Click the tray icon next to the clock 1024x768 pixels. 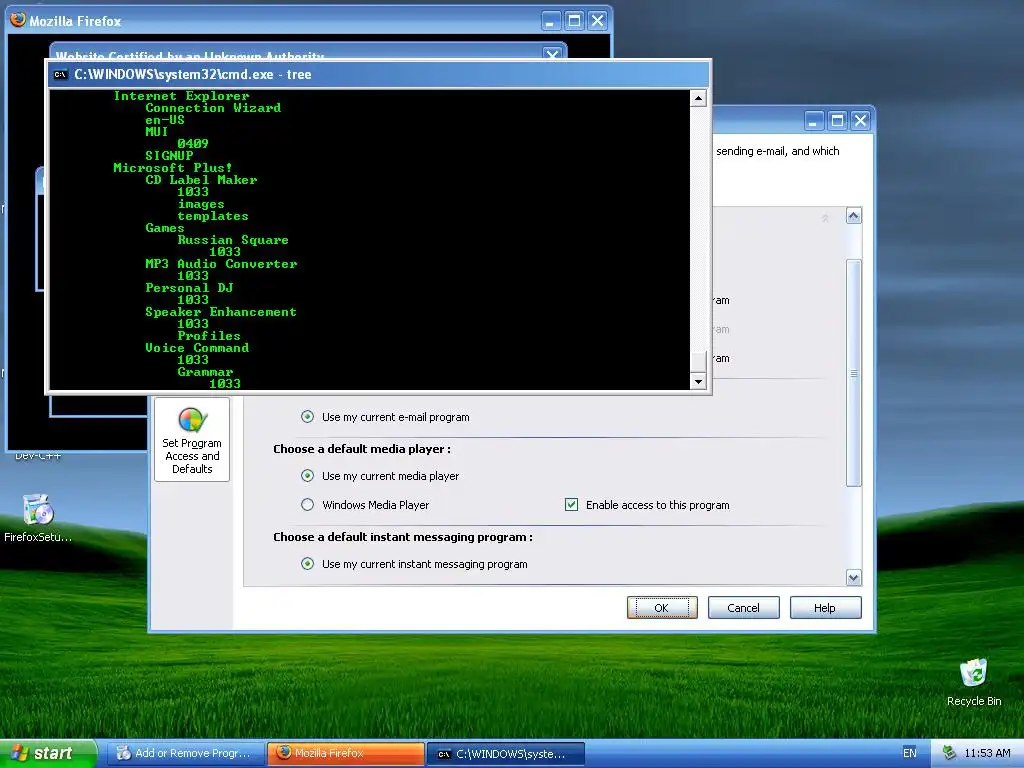tap(949, 753)
